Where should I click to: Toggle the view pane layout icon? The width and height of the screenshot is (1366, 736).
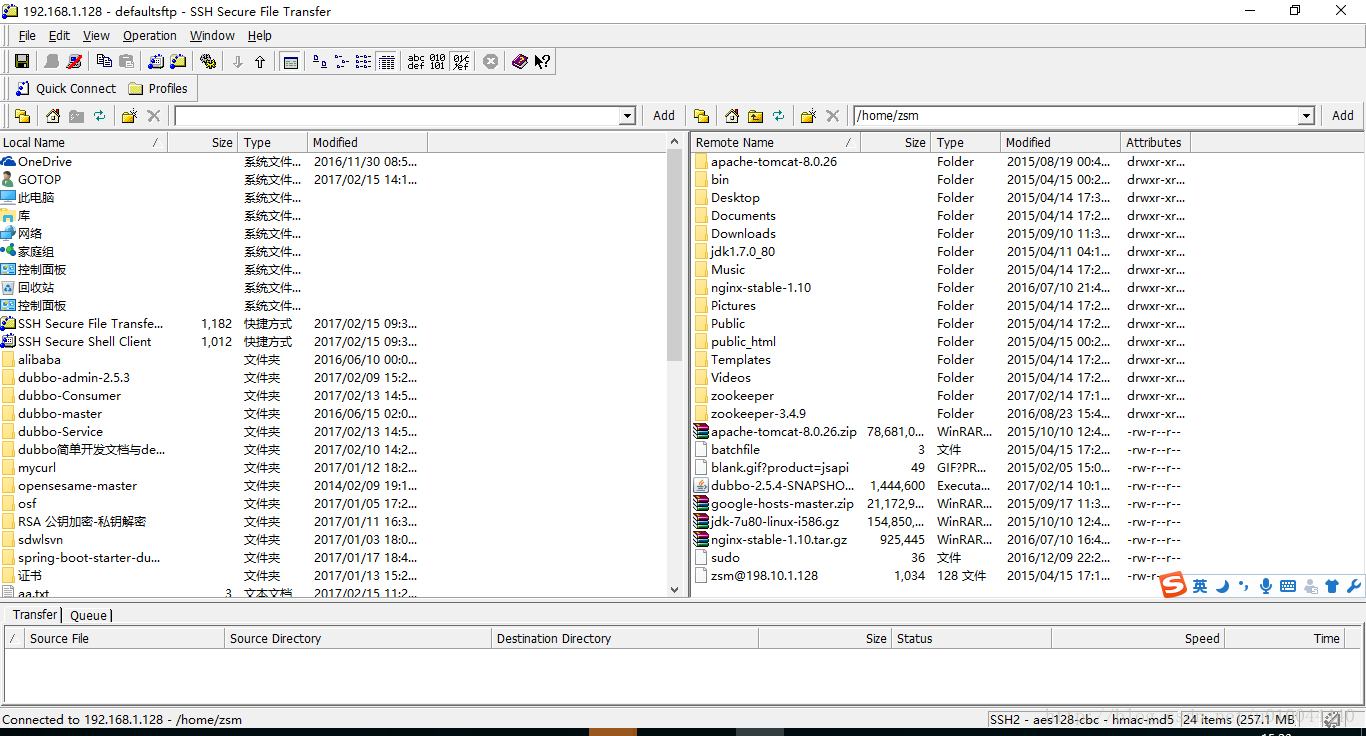point(290,61)
